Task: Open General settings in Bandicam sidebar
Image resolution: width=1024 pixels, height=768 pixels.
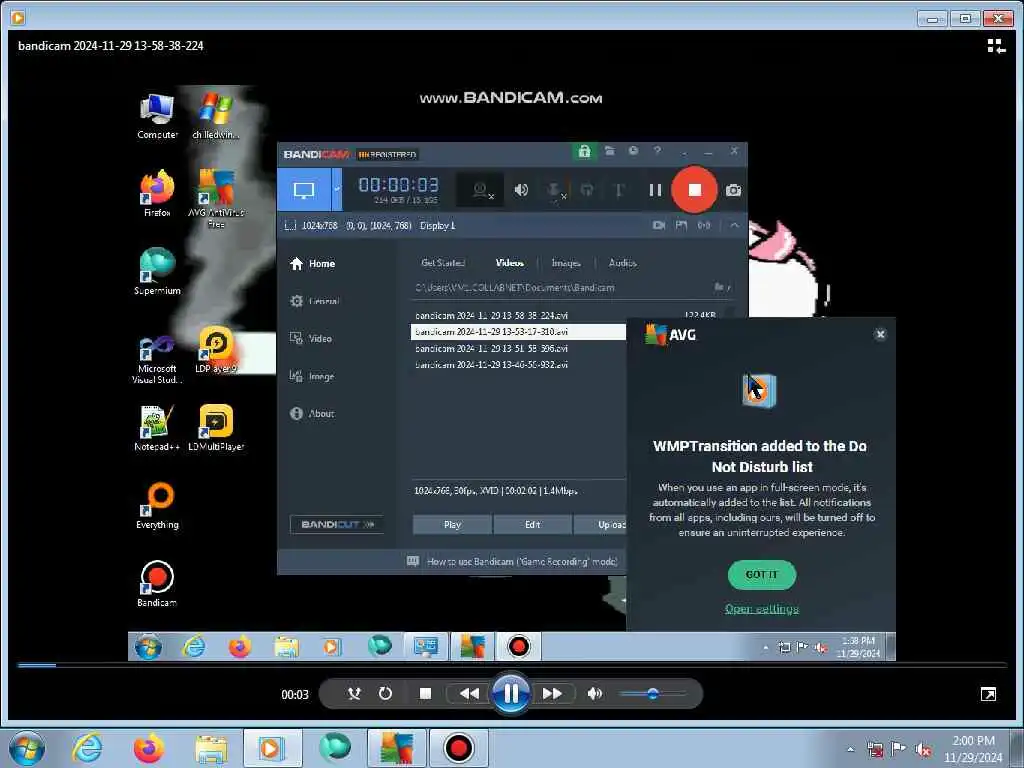Action: (315, 301)
